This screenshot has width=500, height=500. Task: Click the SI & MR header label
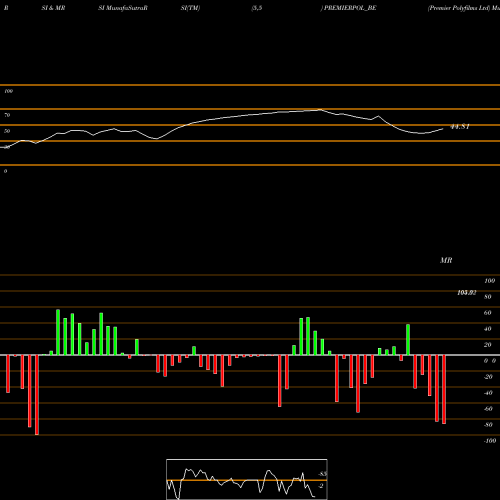53,8
